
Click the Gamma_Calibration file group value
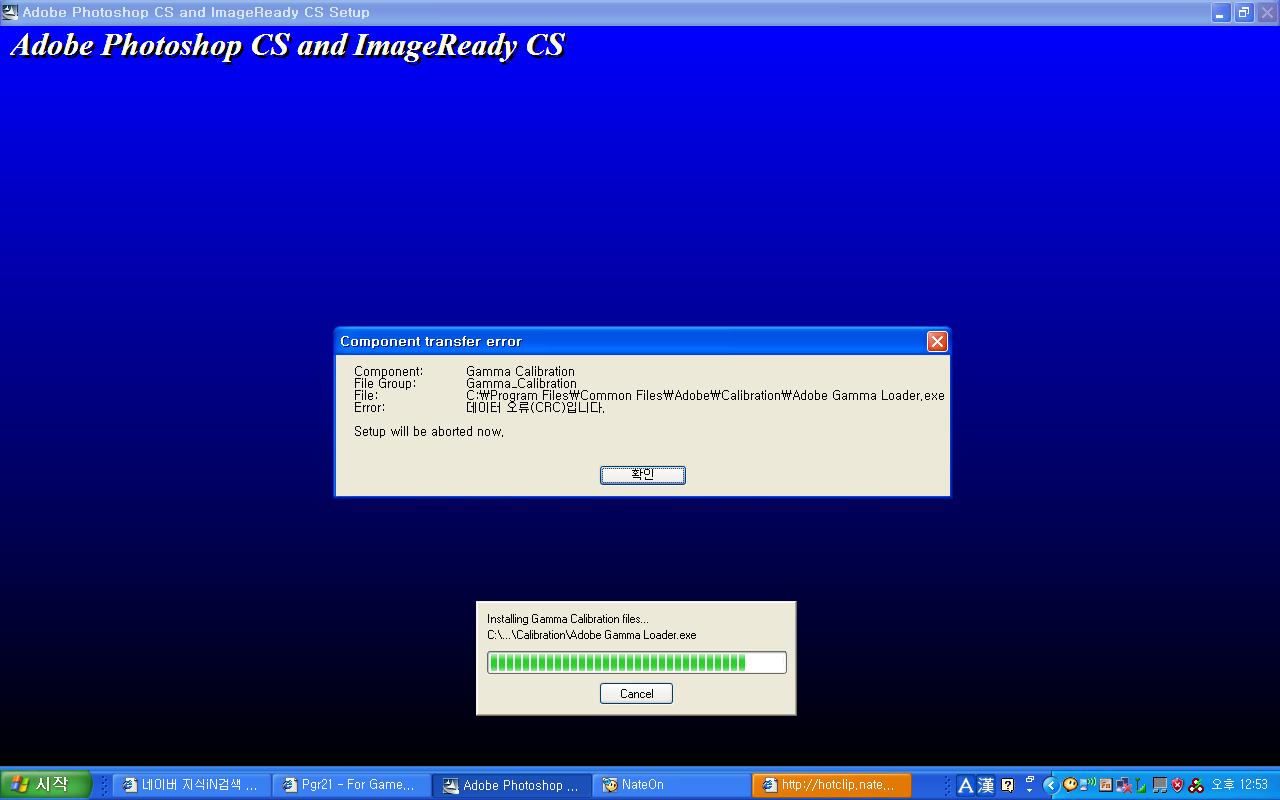pos(521,383)
